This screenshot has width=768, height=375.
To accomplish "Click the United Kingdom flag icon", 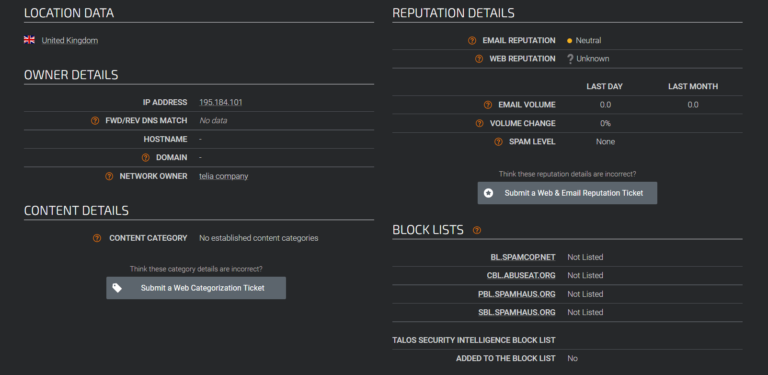I will 29,40.
